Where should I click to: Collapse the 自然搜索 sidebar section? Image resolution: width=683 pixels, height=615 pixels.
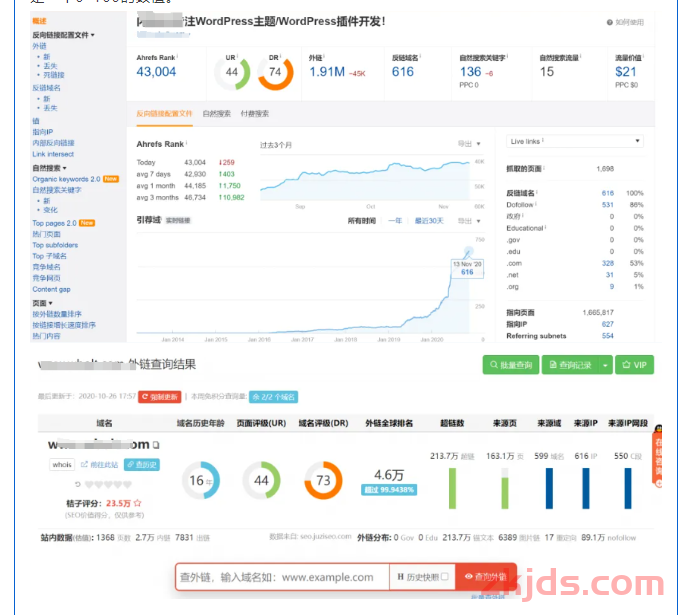coord(50,168)
